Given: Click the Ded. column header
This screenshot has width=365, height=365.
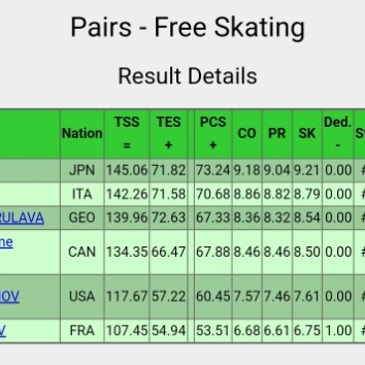Looking at the screenshot, I should click(338, 133).
